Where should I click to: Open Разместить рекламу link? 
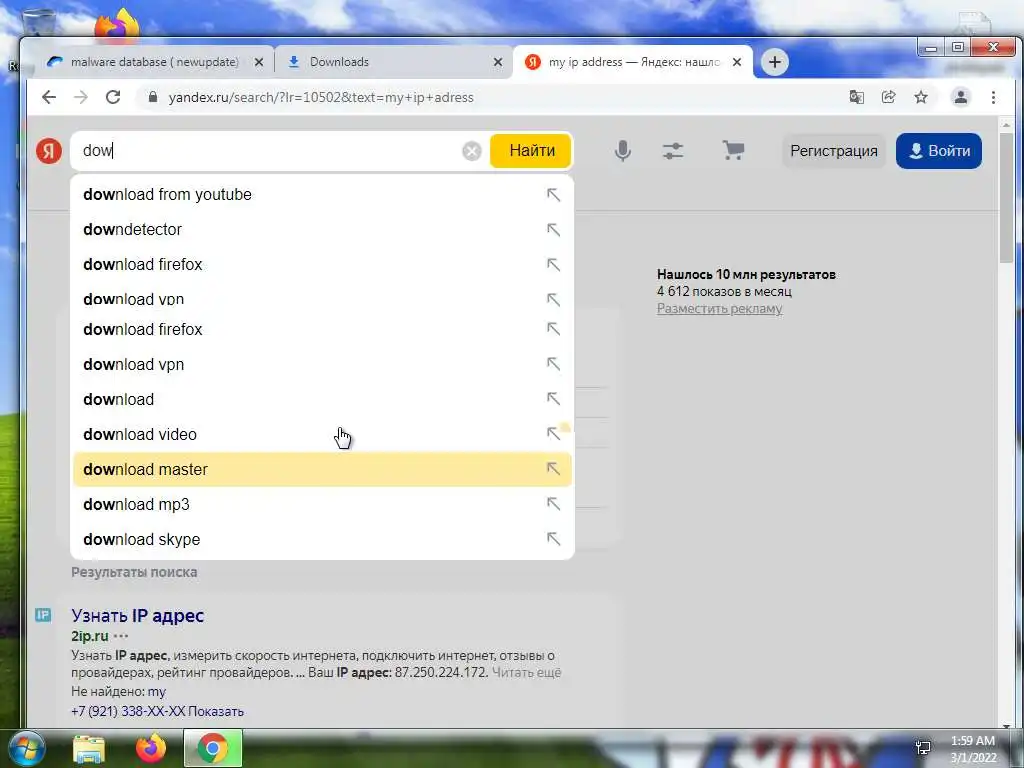719,308
